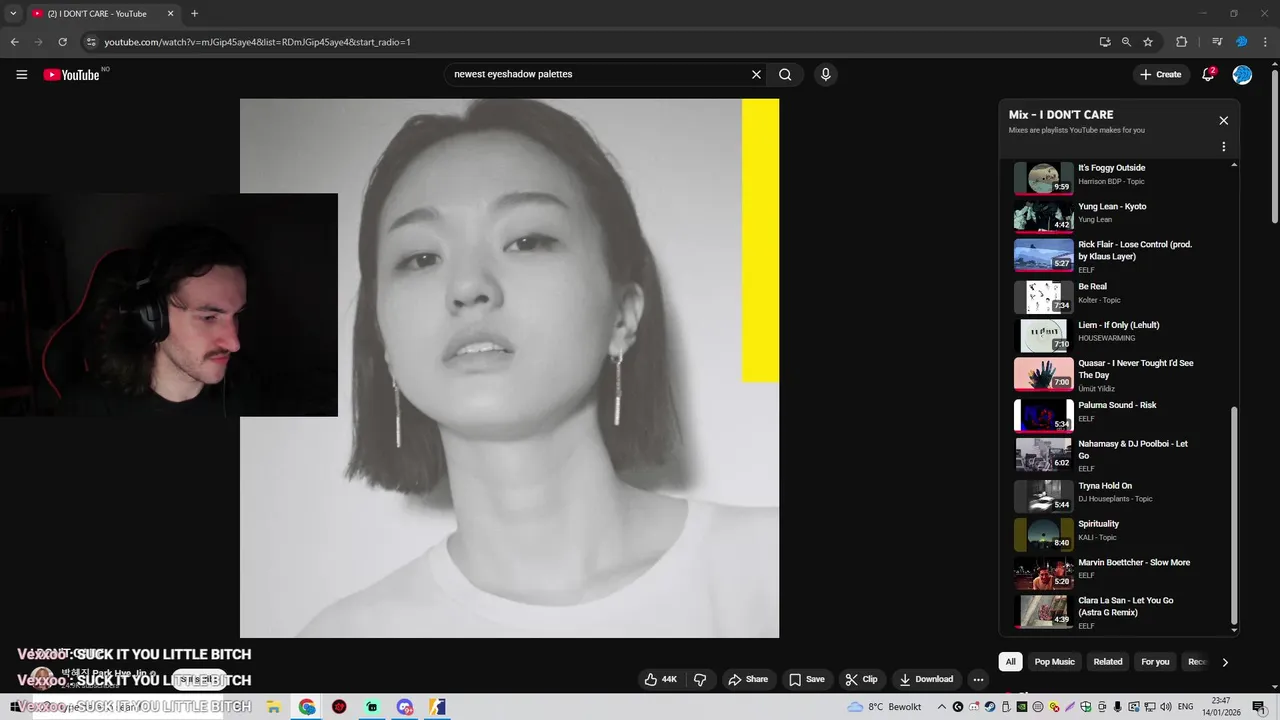Open File Explorer from the taskbar
Image resolution: width=1280 pixels, height=720 pixels.
[273, 707]
